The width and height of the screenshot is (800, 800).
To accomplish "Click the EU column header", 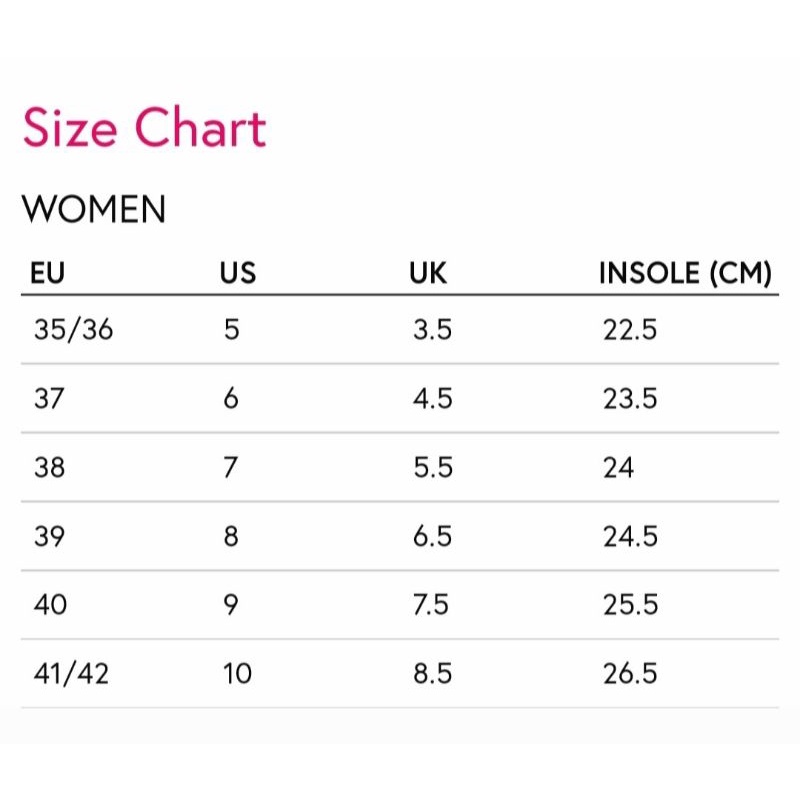I will [48, 272].
